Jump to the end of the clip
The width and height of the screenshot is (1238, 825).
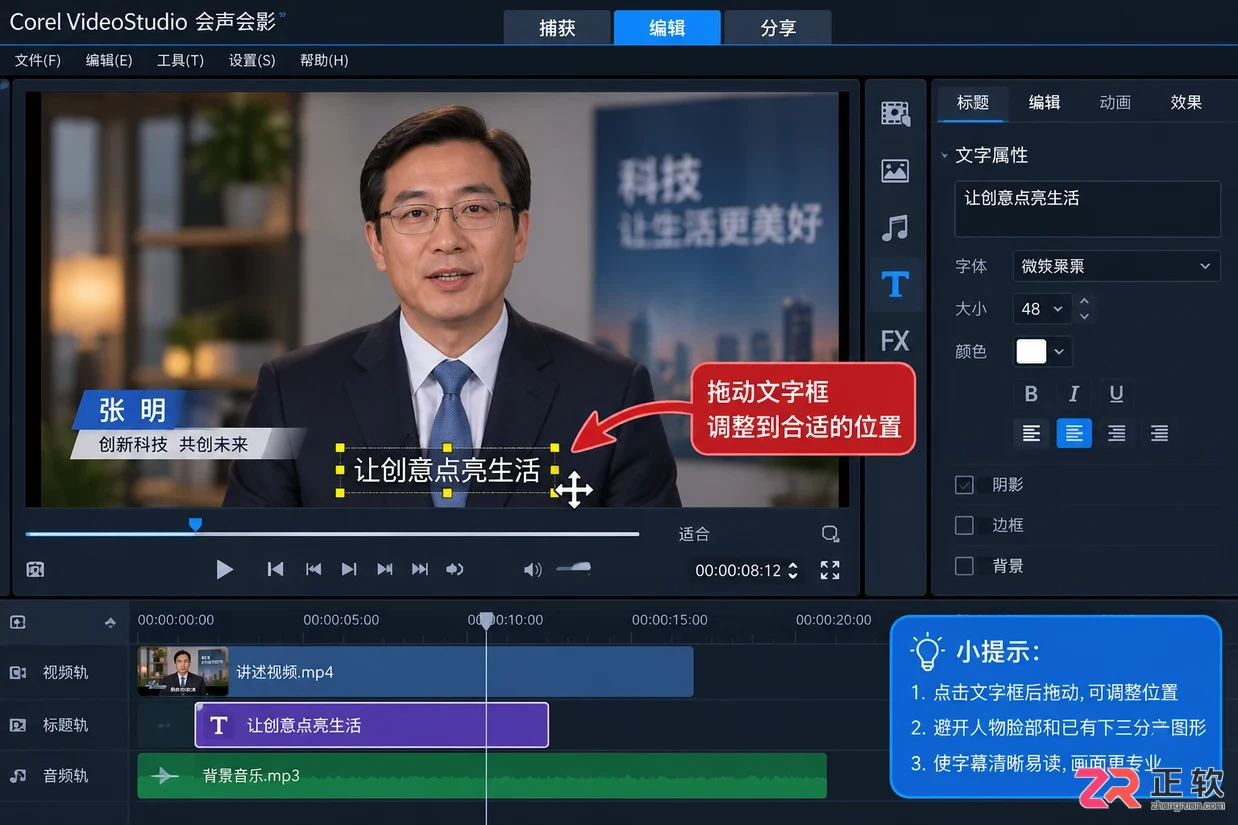click(420, 569)
